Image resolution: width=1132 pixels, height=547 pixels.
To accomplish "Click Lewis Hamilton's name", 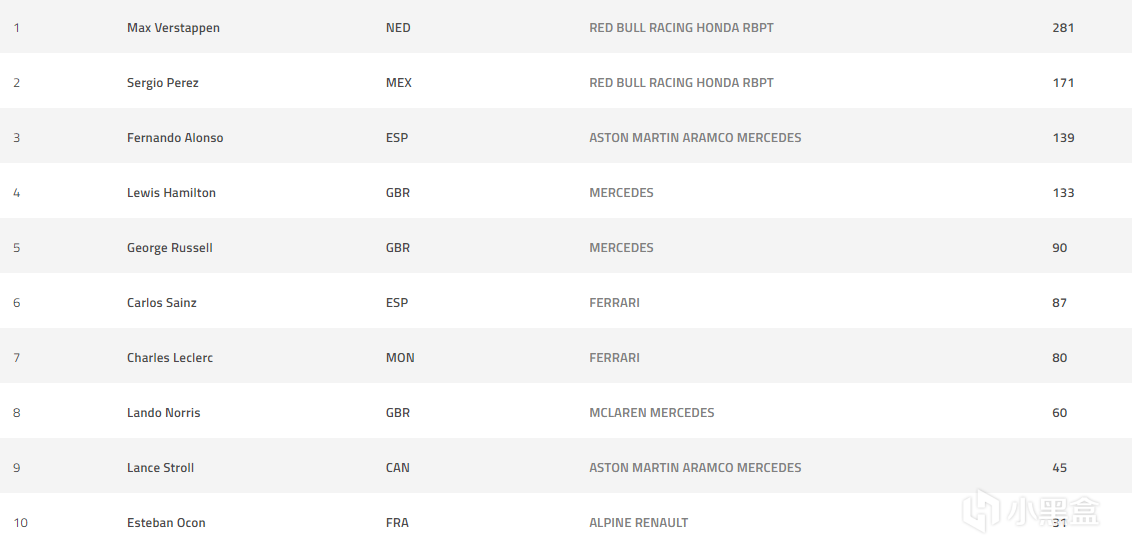I will [171, 193].
